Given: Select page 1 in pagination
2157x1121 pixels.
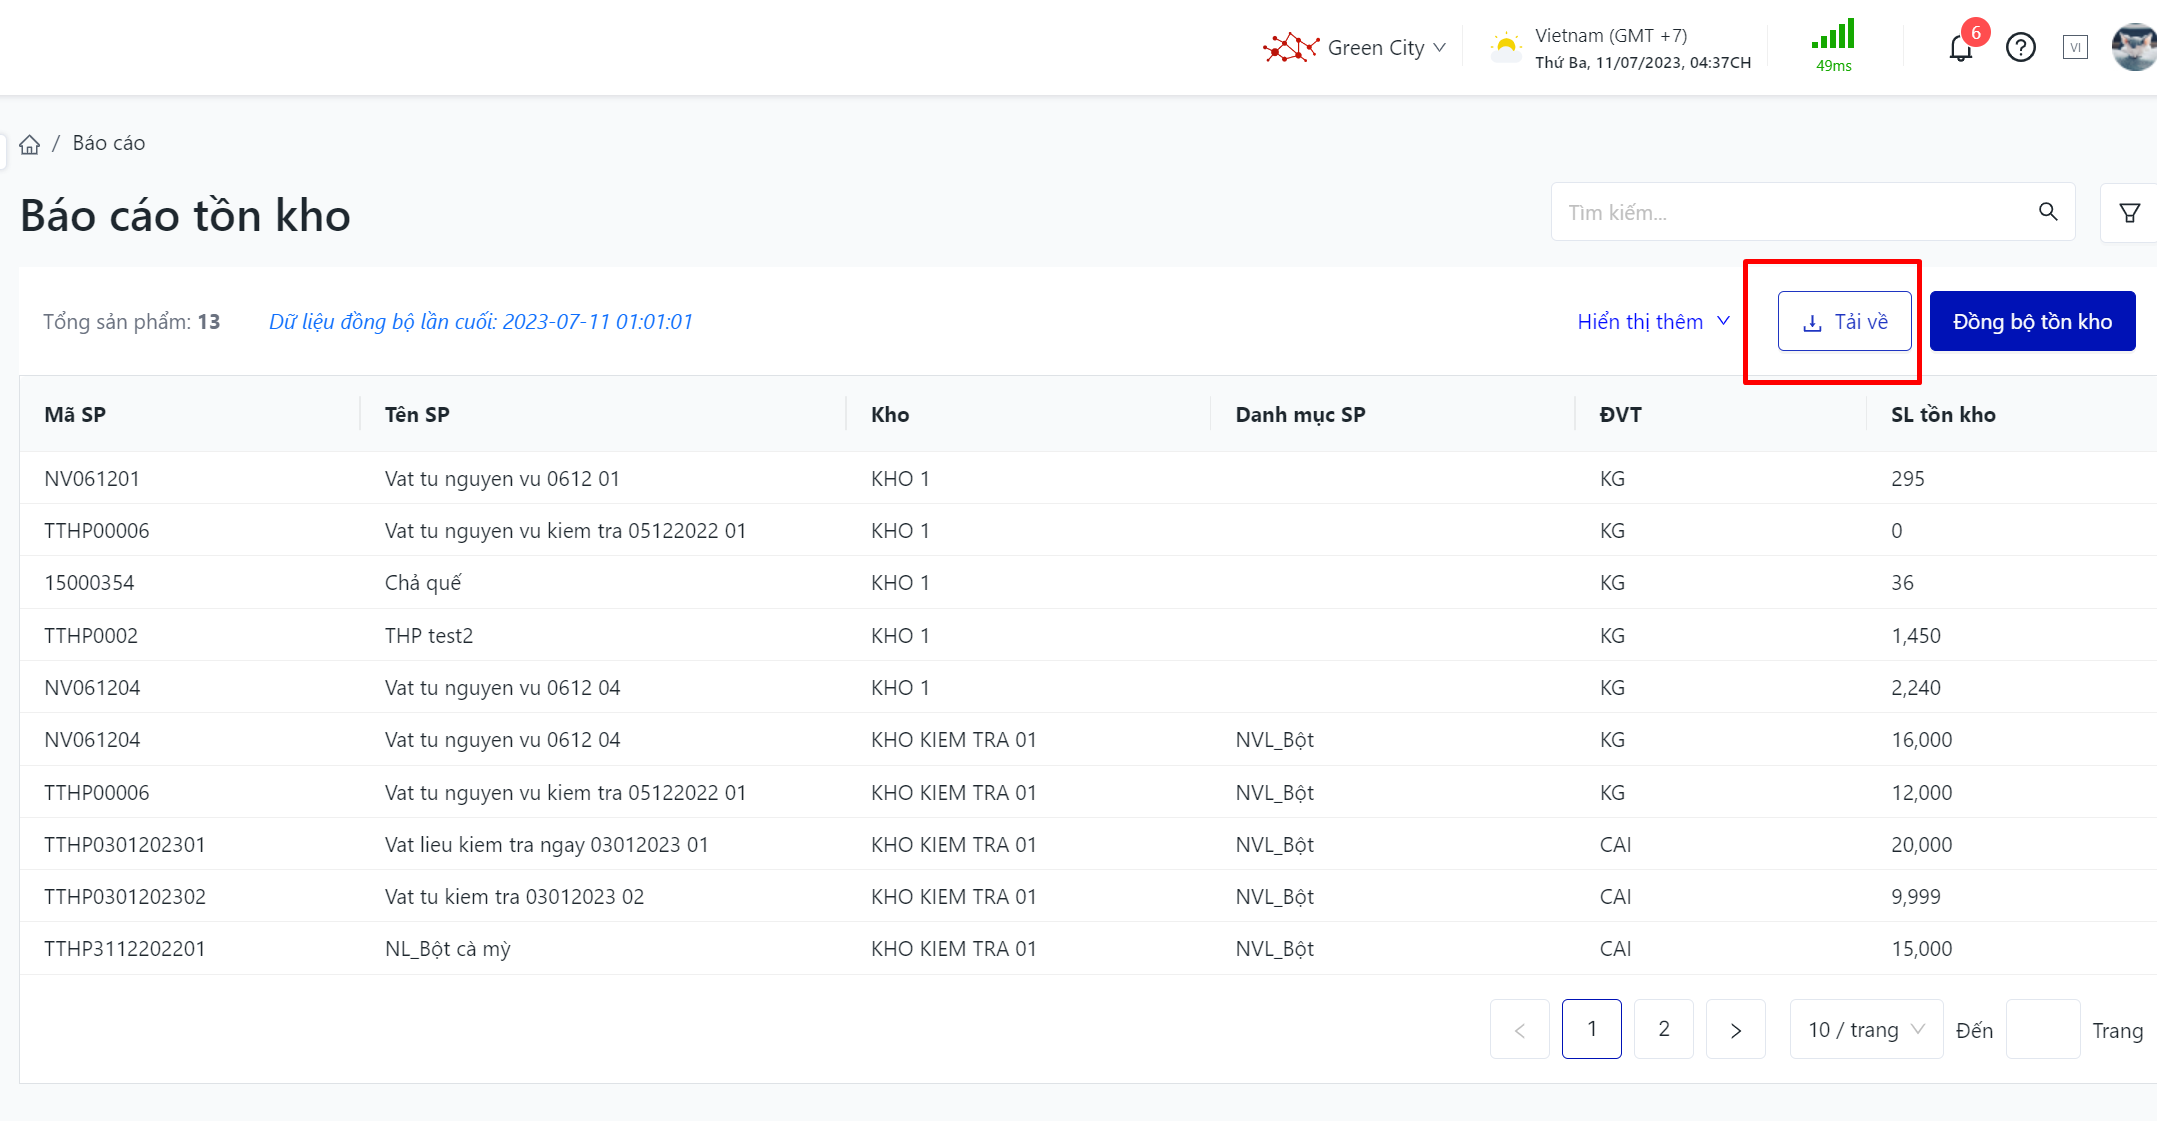Looking at the screenshot, I should click(x=1591, y=1029).
